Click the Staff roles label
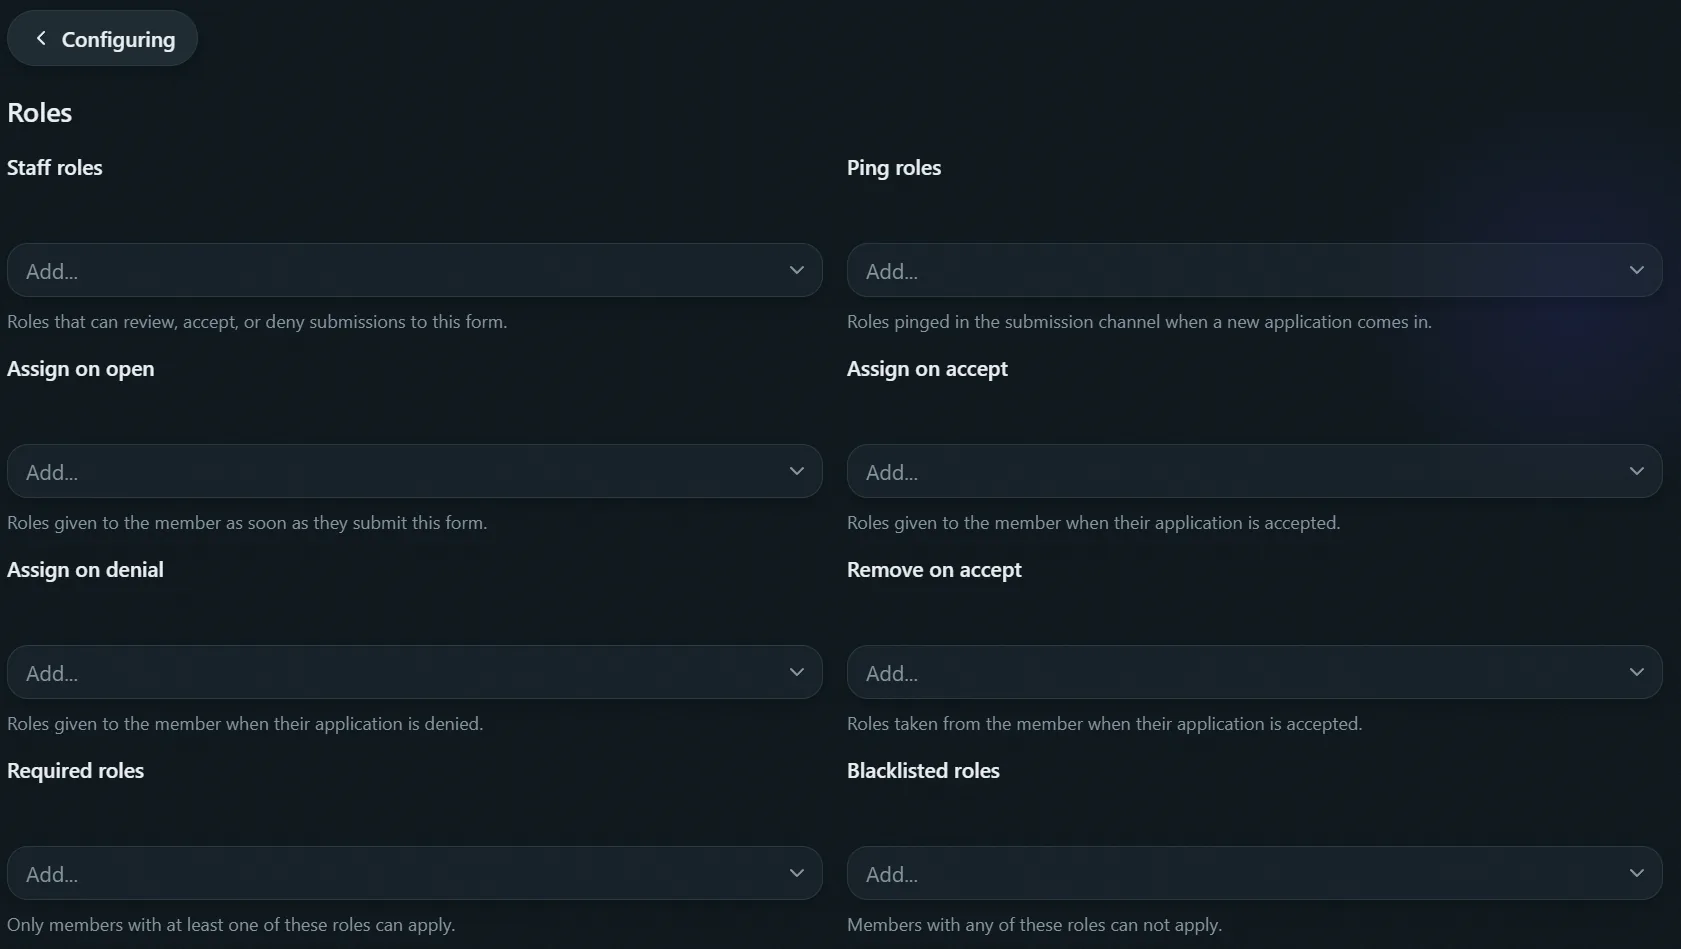 (x=55, y=168)
